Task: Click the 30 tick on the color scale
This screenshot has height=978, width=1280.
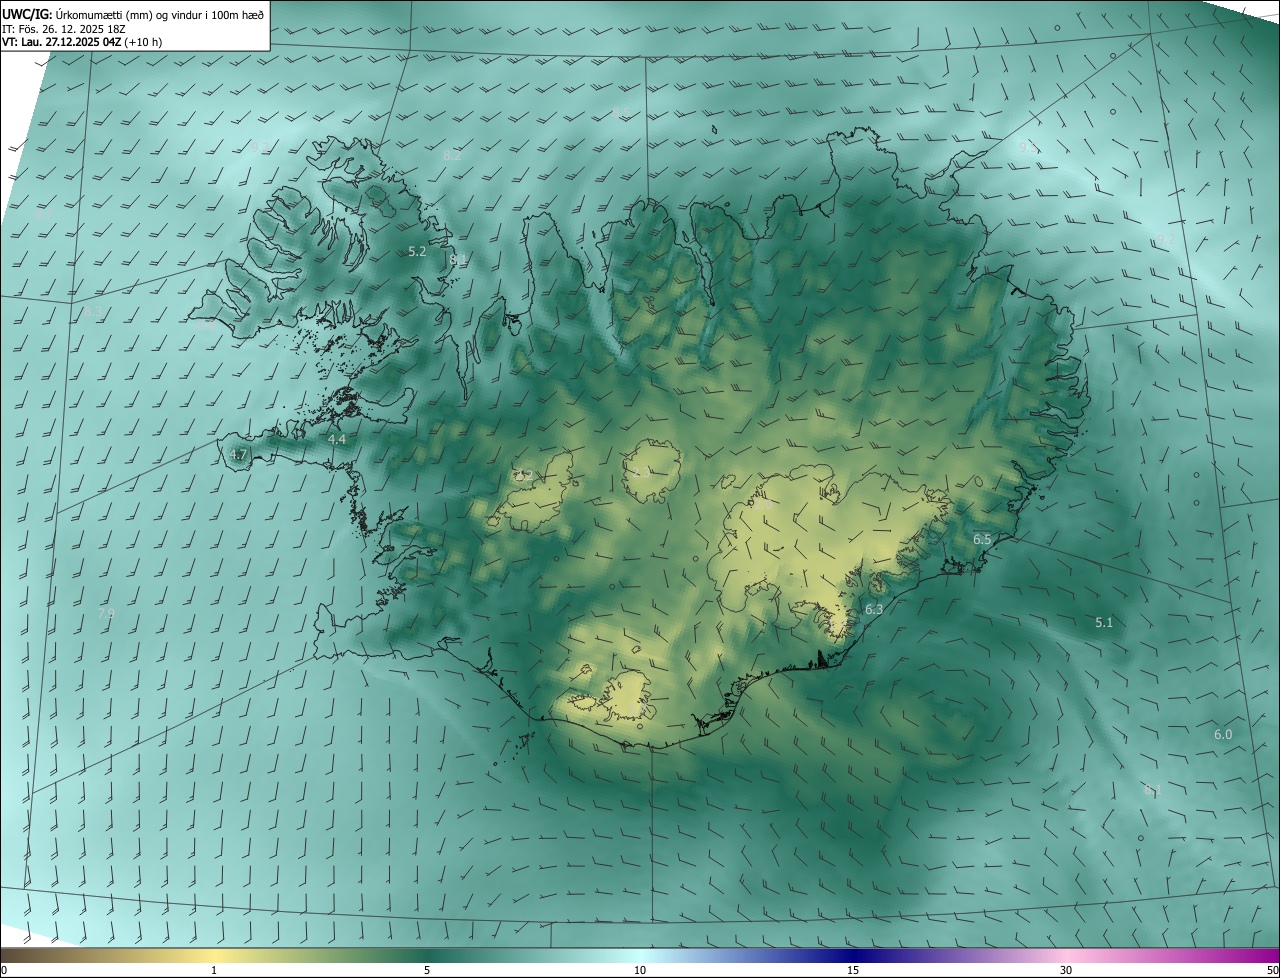Action: pos(1066,970)
